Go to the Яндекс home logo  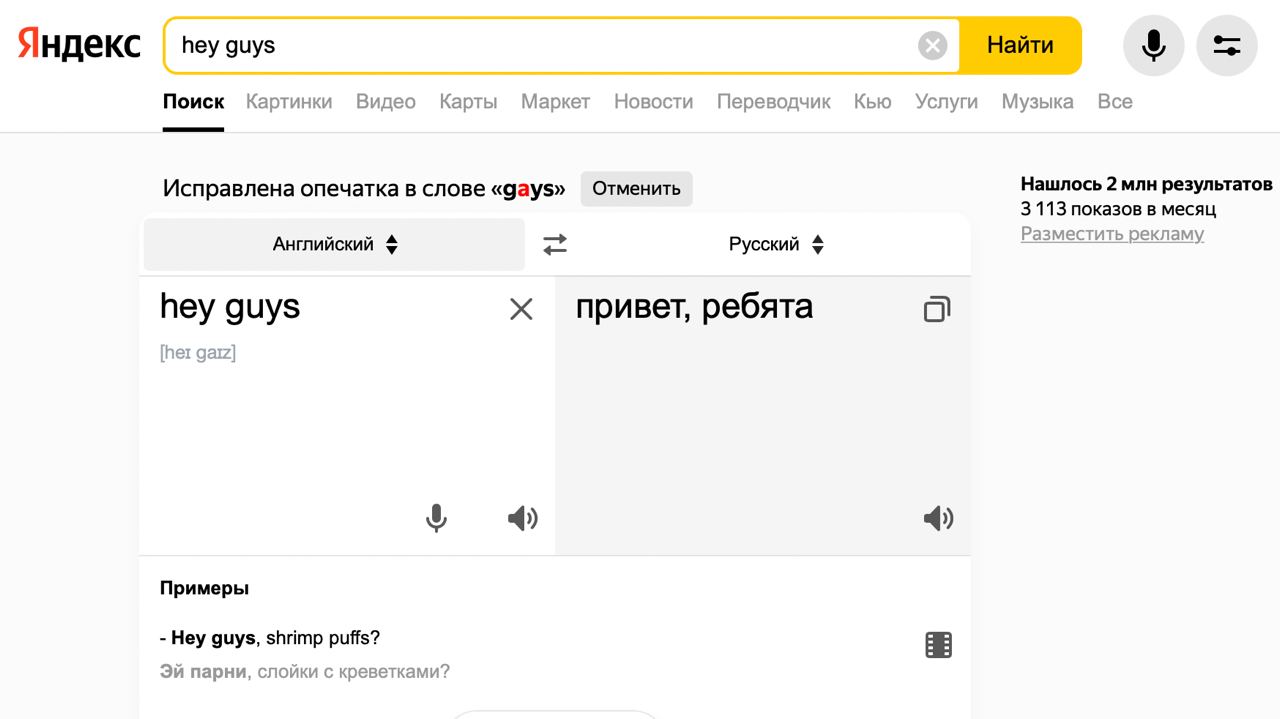[x=79, y=45]
